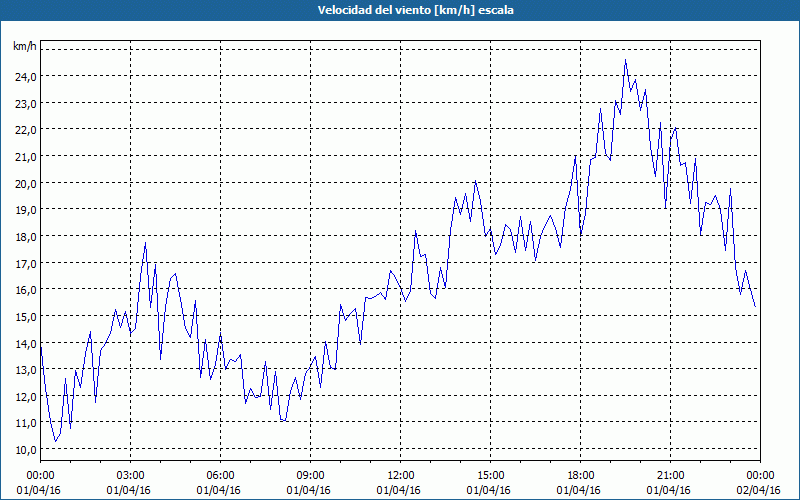Click the 15:00 time axis label

490,476
